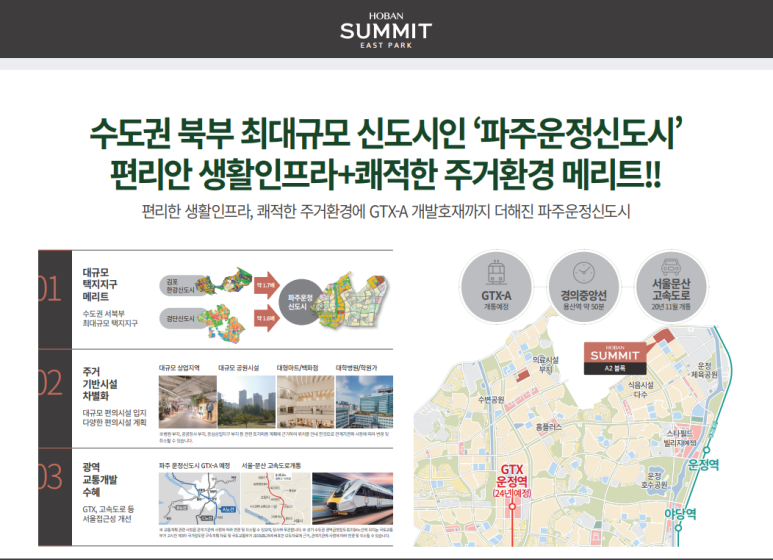This screenshot has height=560, width=773.
Task: Click the 주거 기반시설 차별화 heading
Action: [100, 384]
